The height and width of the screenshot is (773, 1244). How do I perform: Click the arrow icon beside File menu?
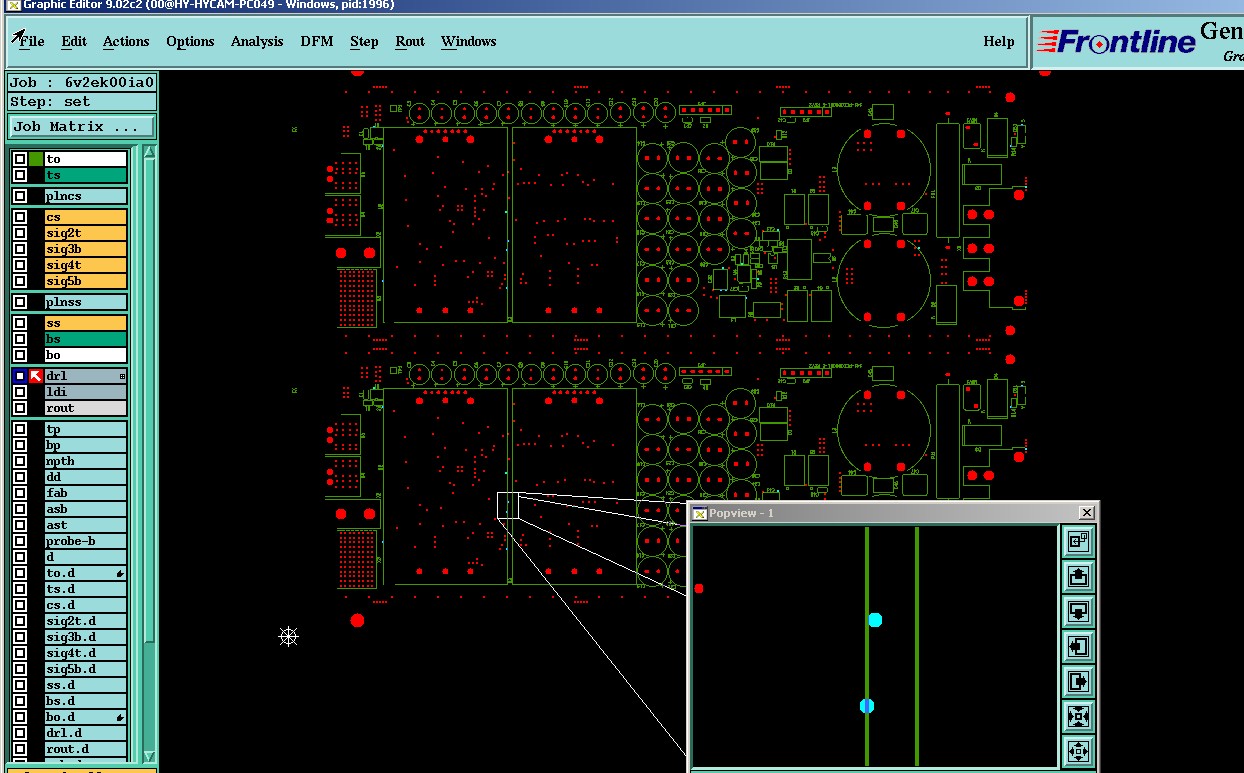point(18,37)
